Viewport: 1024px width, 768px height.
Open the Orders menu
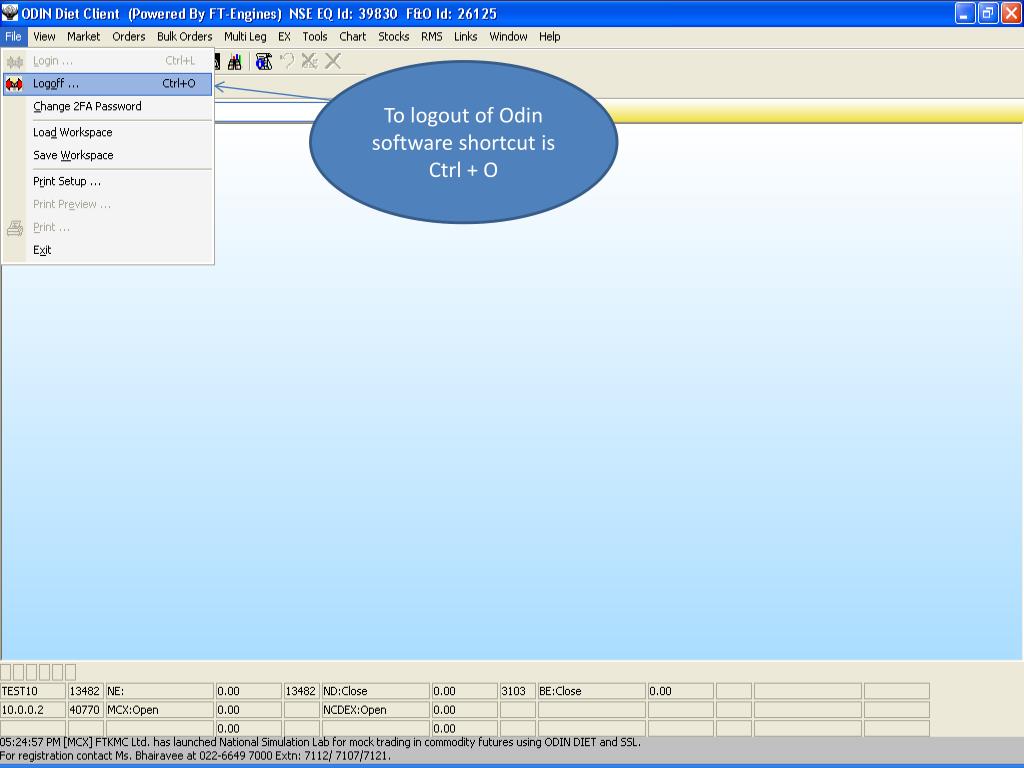point(129,37)
